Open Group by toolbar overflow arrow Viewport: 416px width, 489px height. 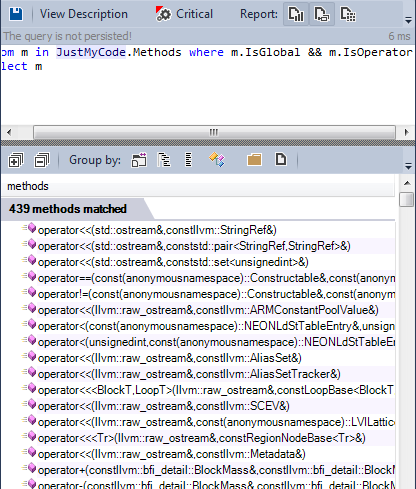pos(408,166)
